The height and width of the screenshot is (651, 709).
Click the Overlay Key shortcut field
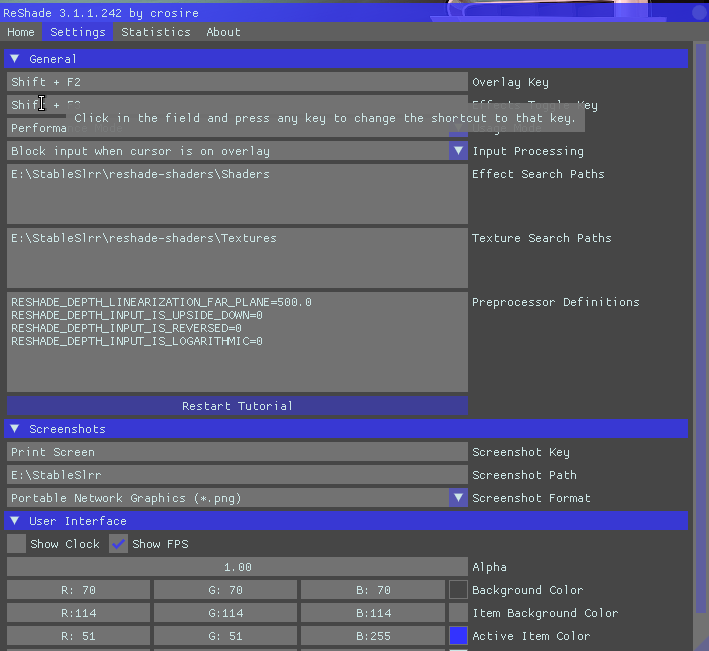237,82
